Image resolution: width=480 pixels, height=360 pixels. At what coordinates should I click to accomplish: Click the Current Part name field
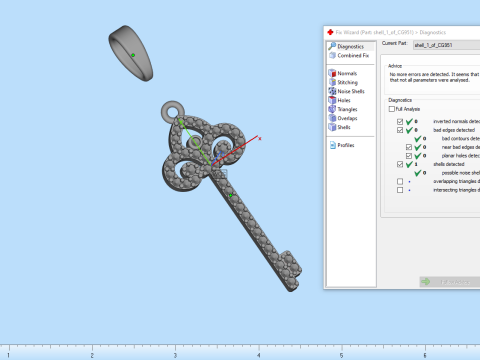point(446,45)
